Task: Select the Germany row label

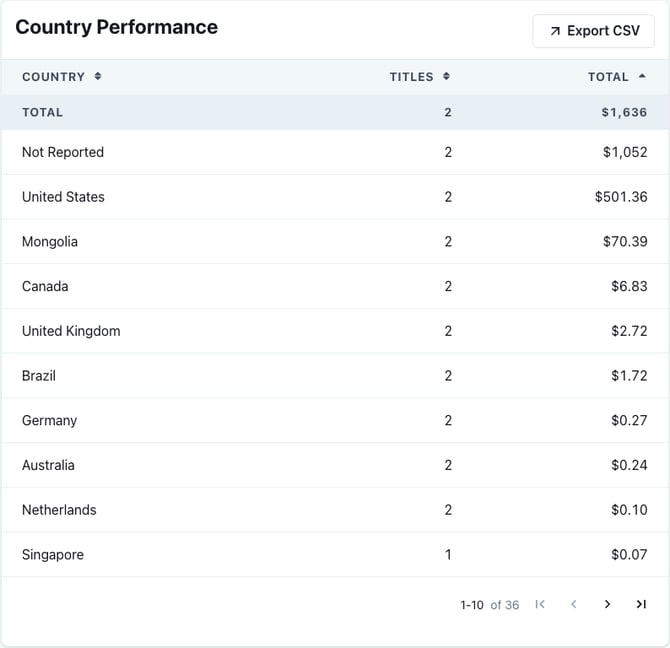Action: click(50, 421)
